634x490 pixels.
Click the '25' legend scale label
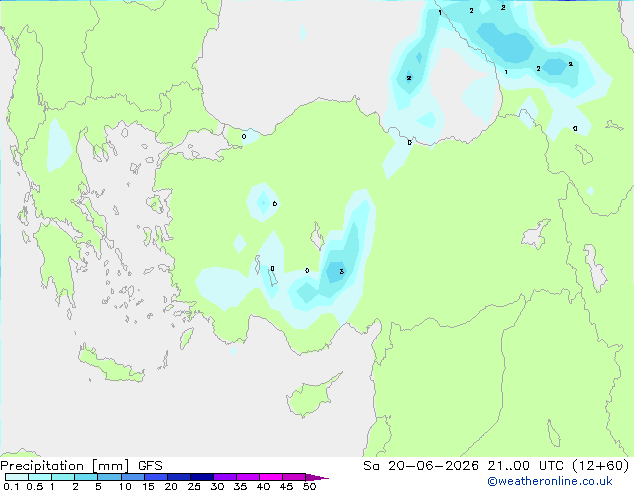[194, 486]
